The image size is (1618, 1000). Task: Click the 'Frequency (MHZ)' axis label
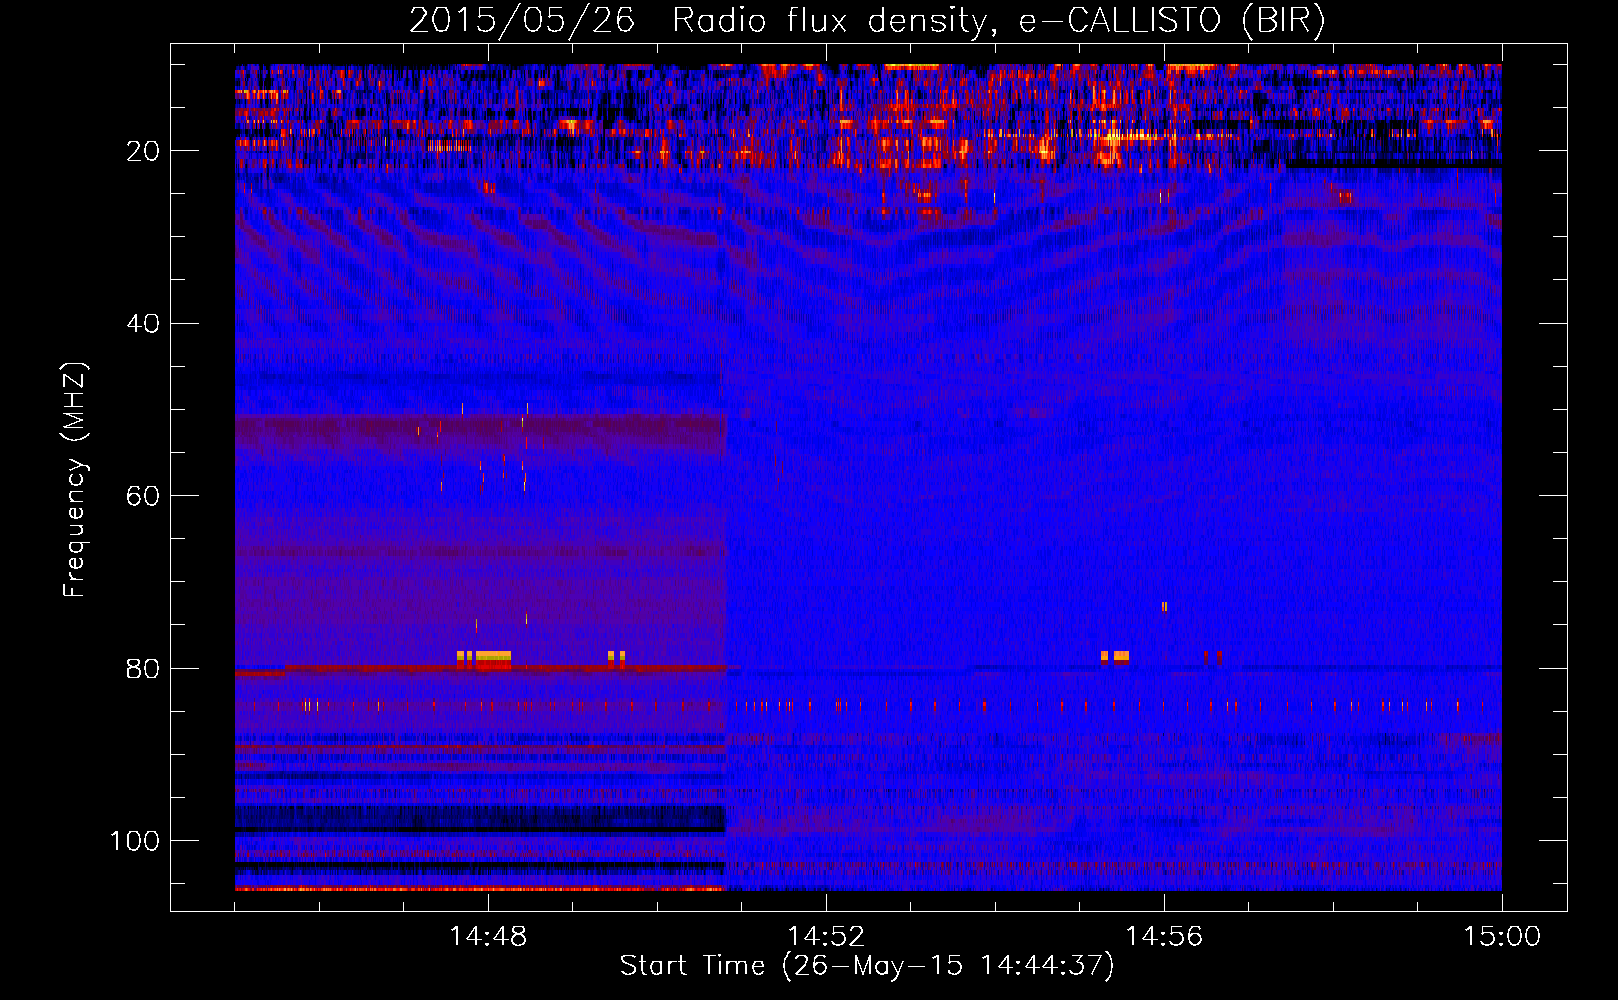(x=75, y=480)
